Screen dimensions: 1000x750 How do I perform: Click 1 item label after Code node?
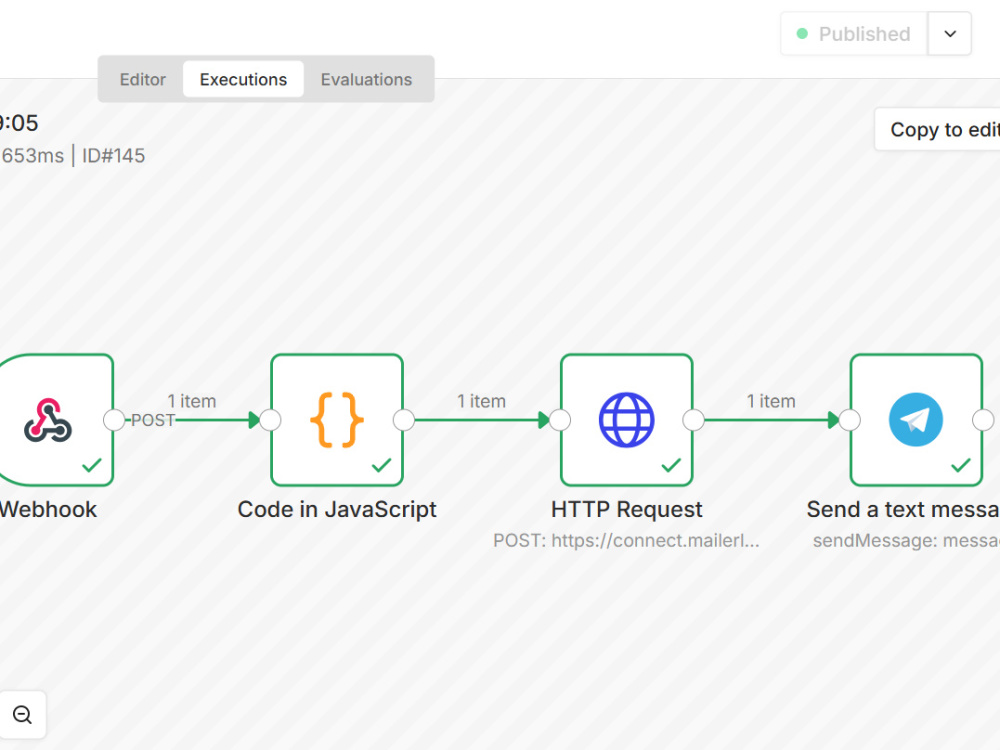[482, 401]
